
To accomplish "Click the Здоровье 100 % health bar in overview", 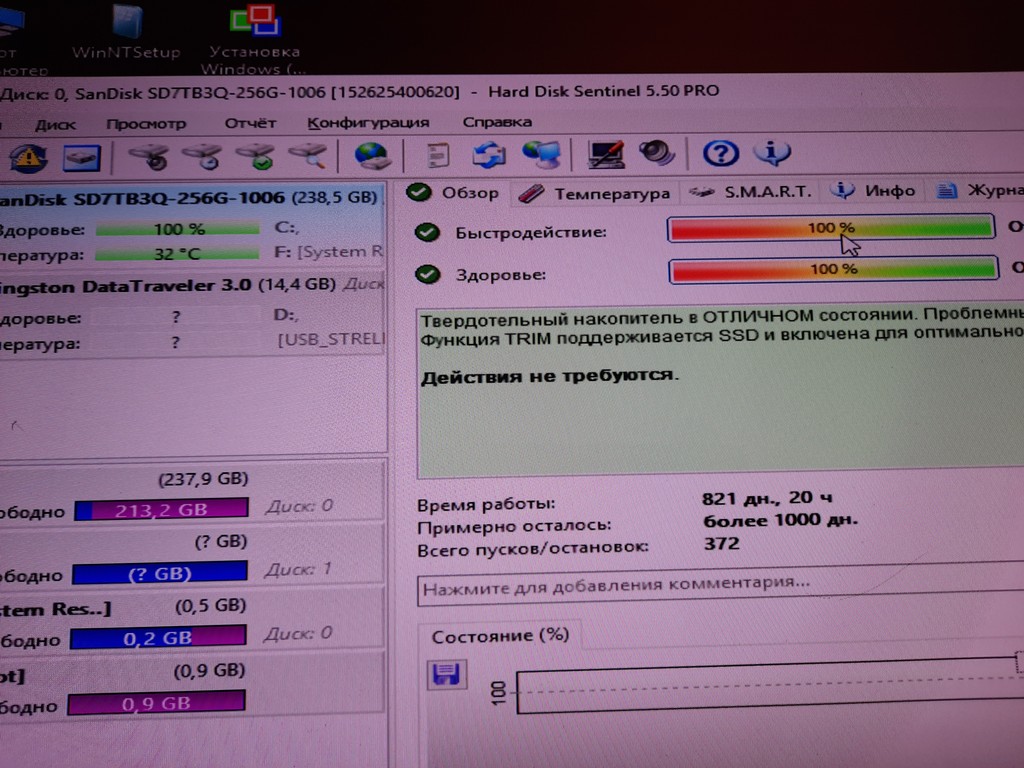I will [833, 269].
